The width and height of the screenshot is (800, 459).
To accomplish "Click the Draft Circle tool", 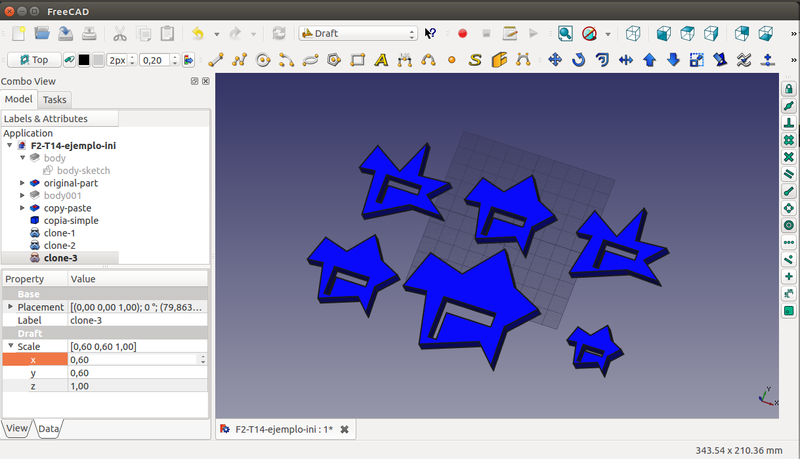I will click(263, 60).
